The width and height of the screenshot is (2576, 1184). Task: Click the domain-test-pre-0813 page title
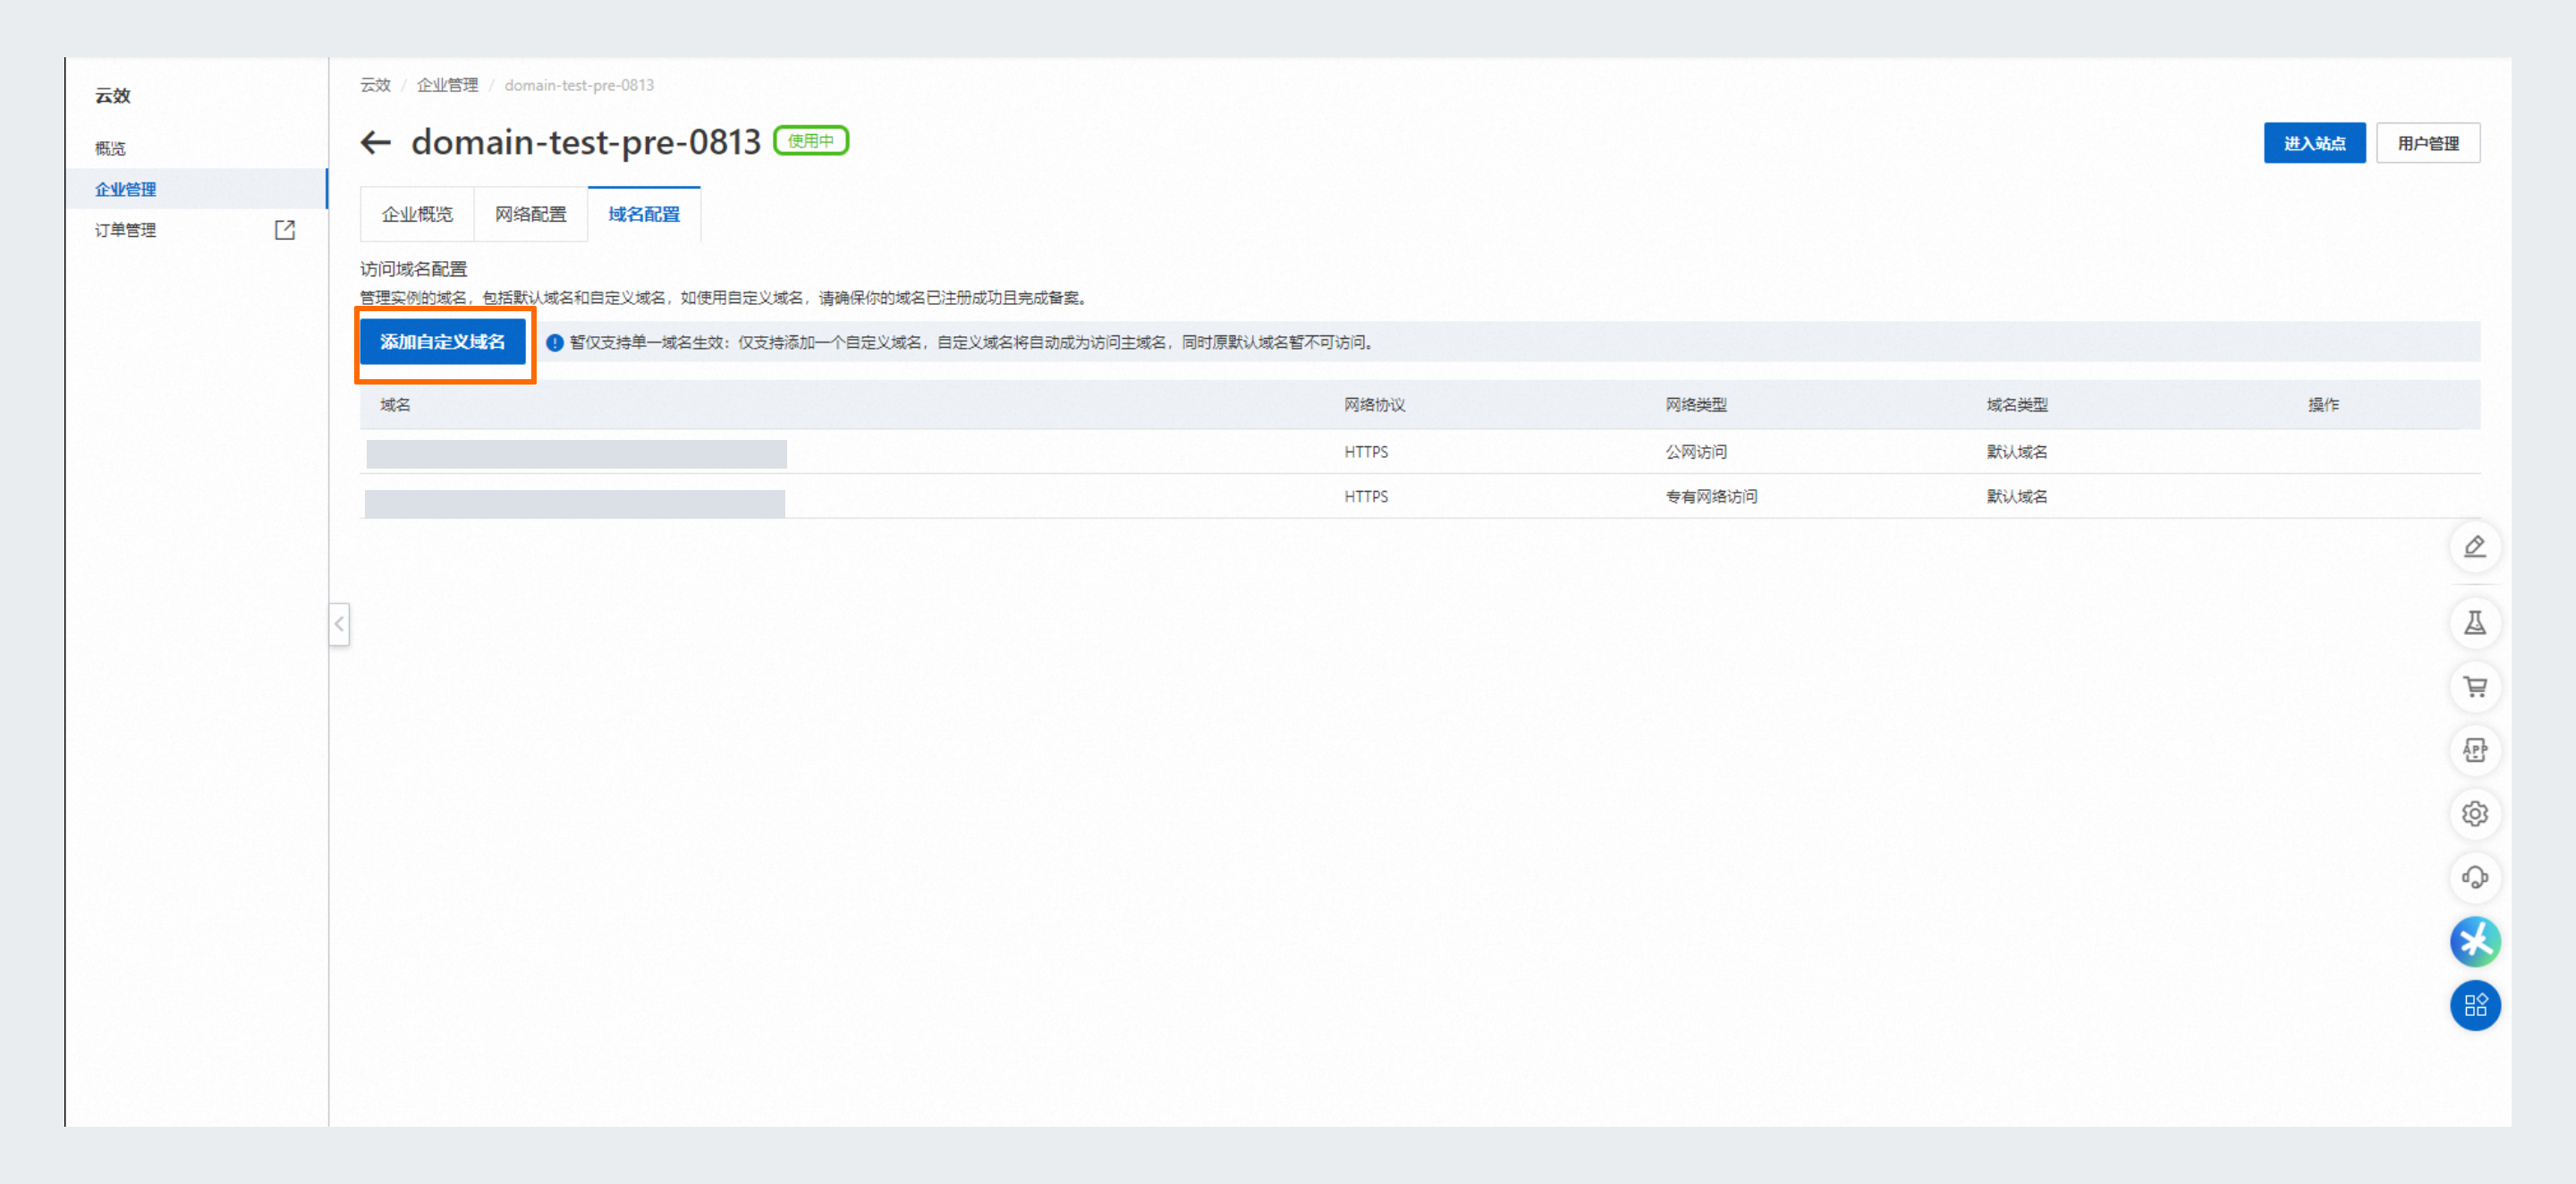[x=586, y=142]
